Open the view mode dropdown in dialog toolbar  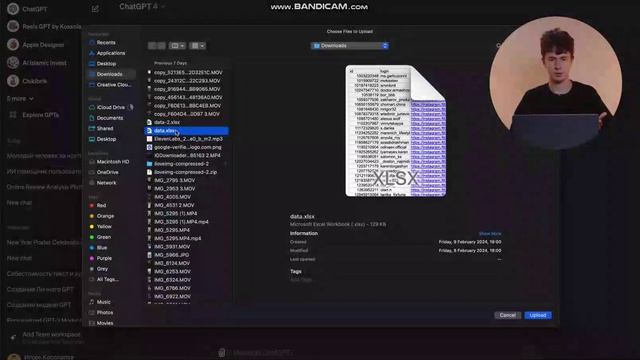click(x=178, y=46)
